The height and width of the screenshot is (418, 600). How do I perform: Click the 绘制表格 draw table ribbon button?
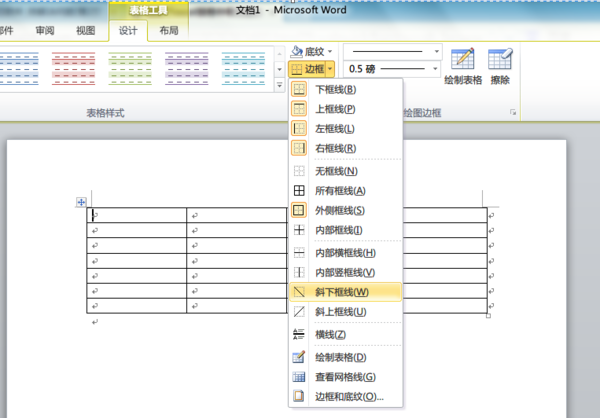pos(463,66)
